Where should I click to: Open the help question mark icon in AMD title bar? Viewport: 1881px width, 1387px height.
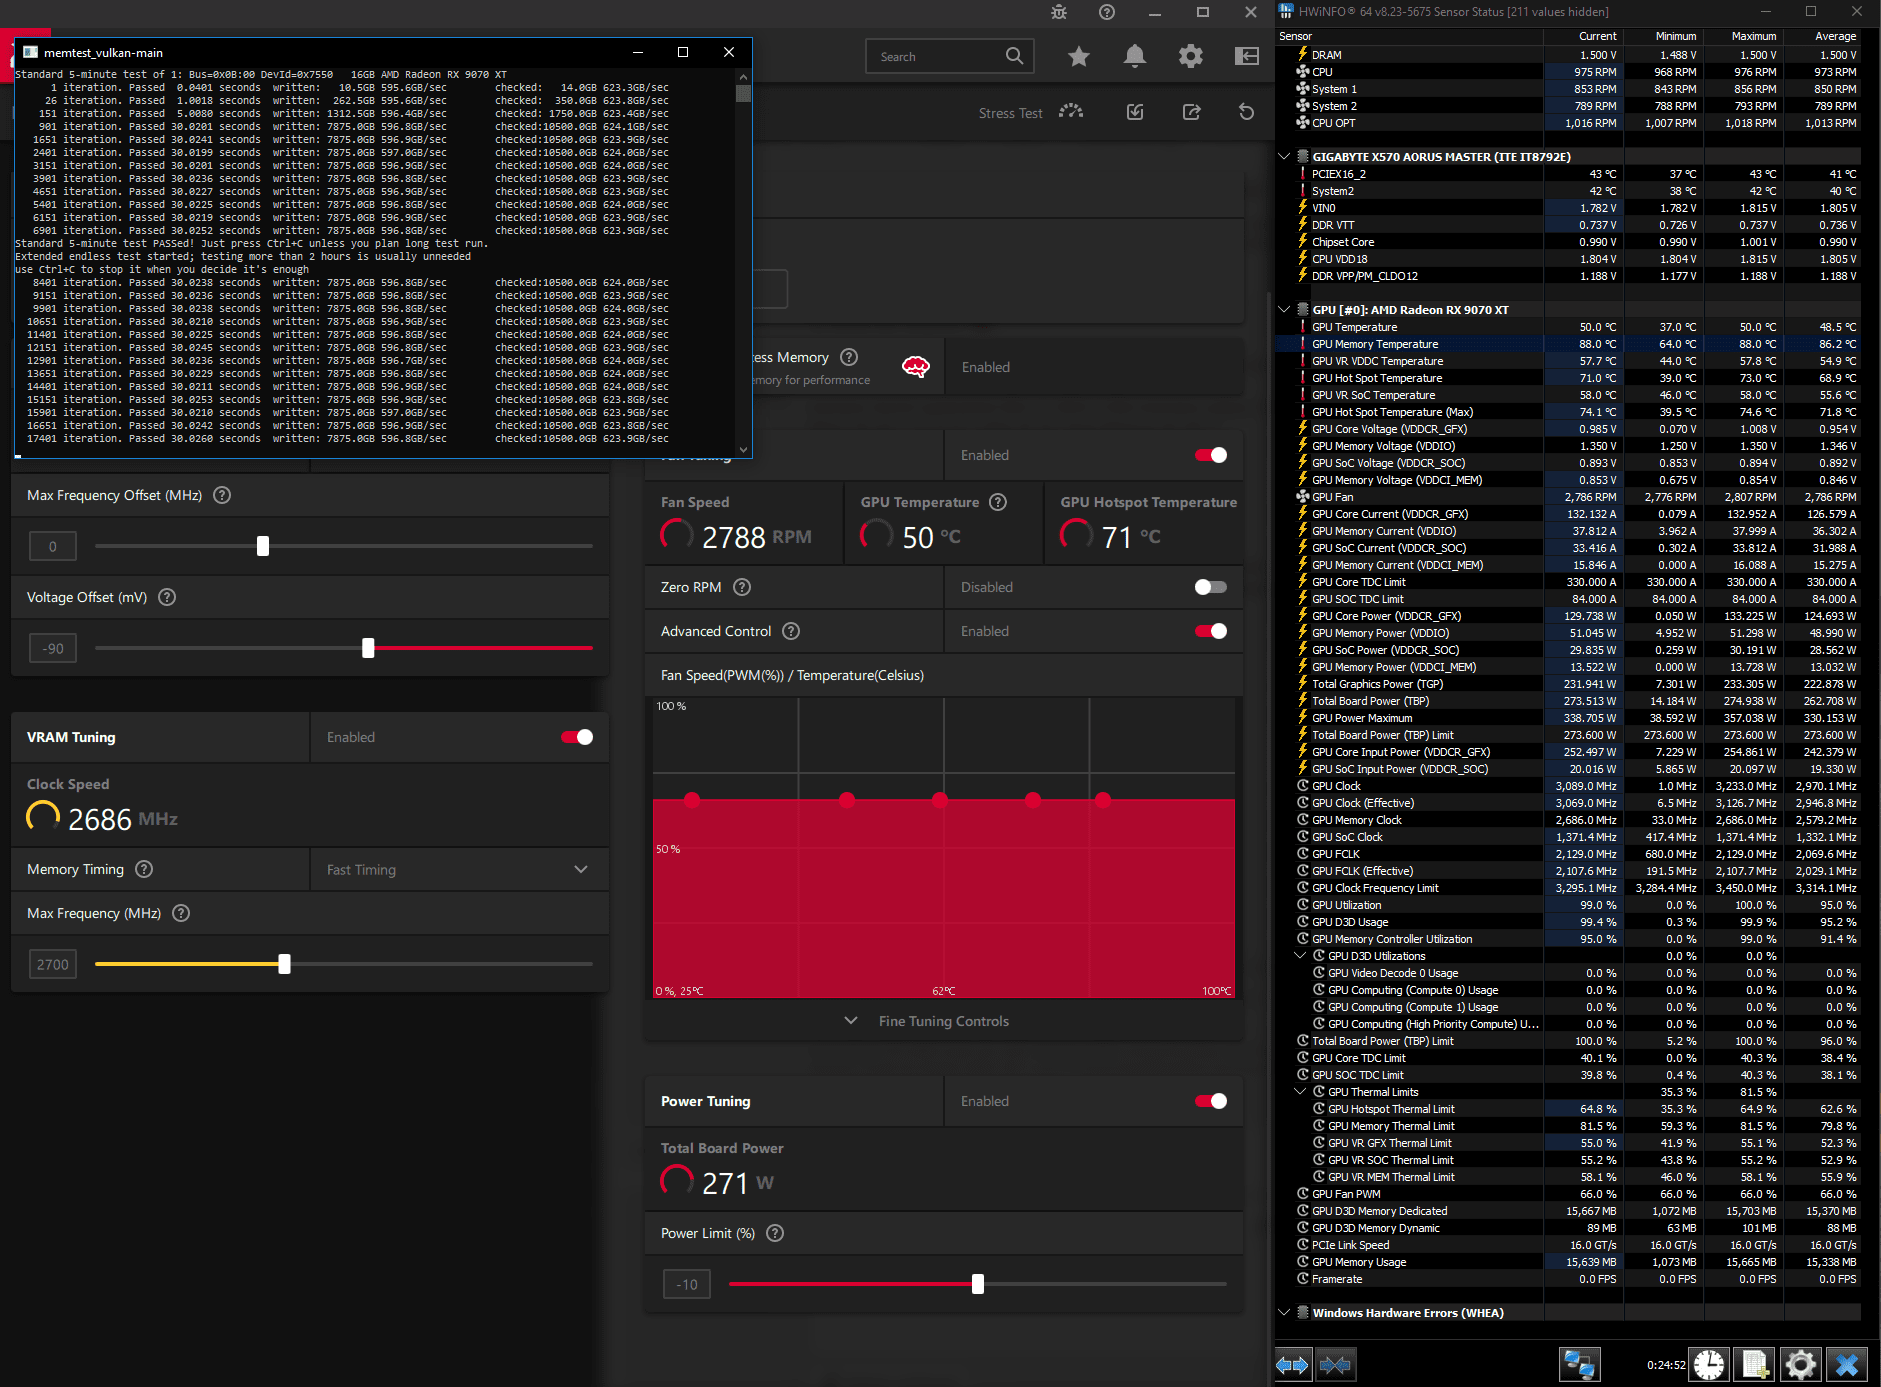tap(1106, 13)
